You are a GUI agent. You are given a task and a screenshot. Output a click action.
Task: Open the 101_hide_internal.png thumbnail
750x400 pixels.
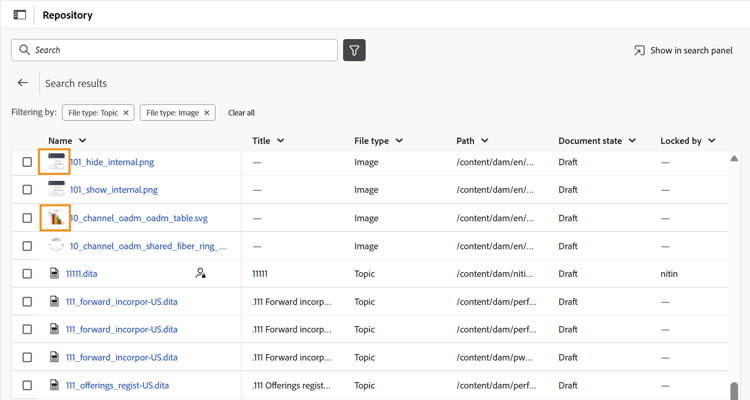tap(55, 161)
